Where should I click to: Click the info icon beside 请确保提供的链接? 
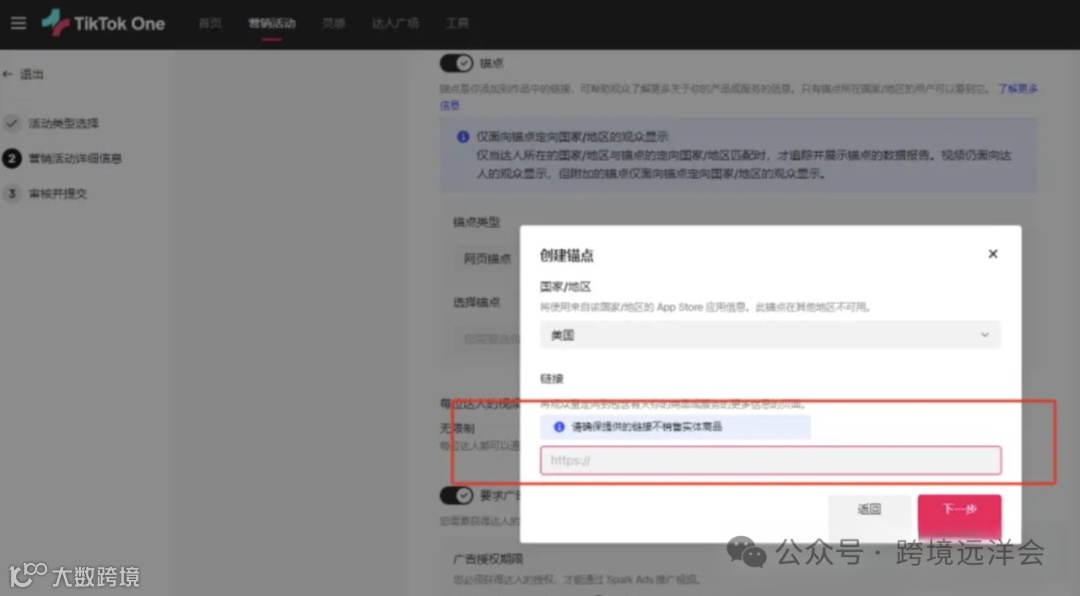click(x=559, y=427)
